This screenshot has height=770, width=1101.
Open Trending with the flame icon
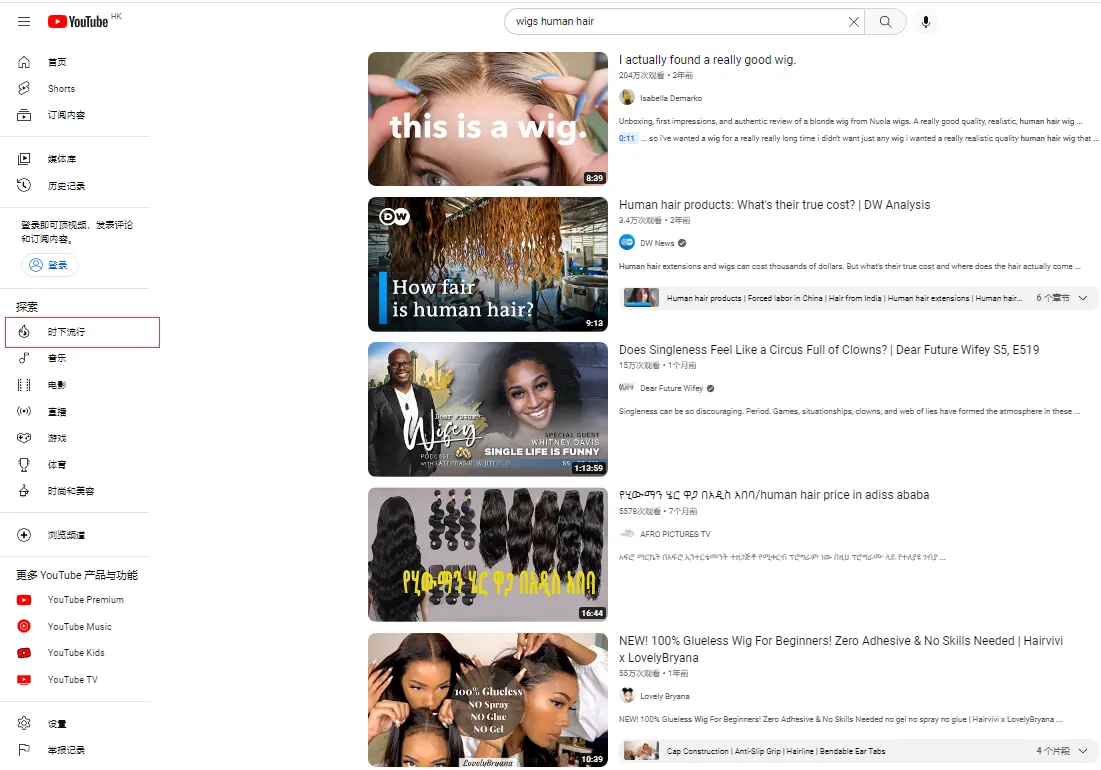pos(82,332)
